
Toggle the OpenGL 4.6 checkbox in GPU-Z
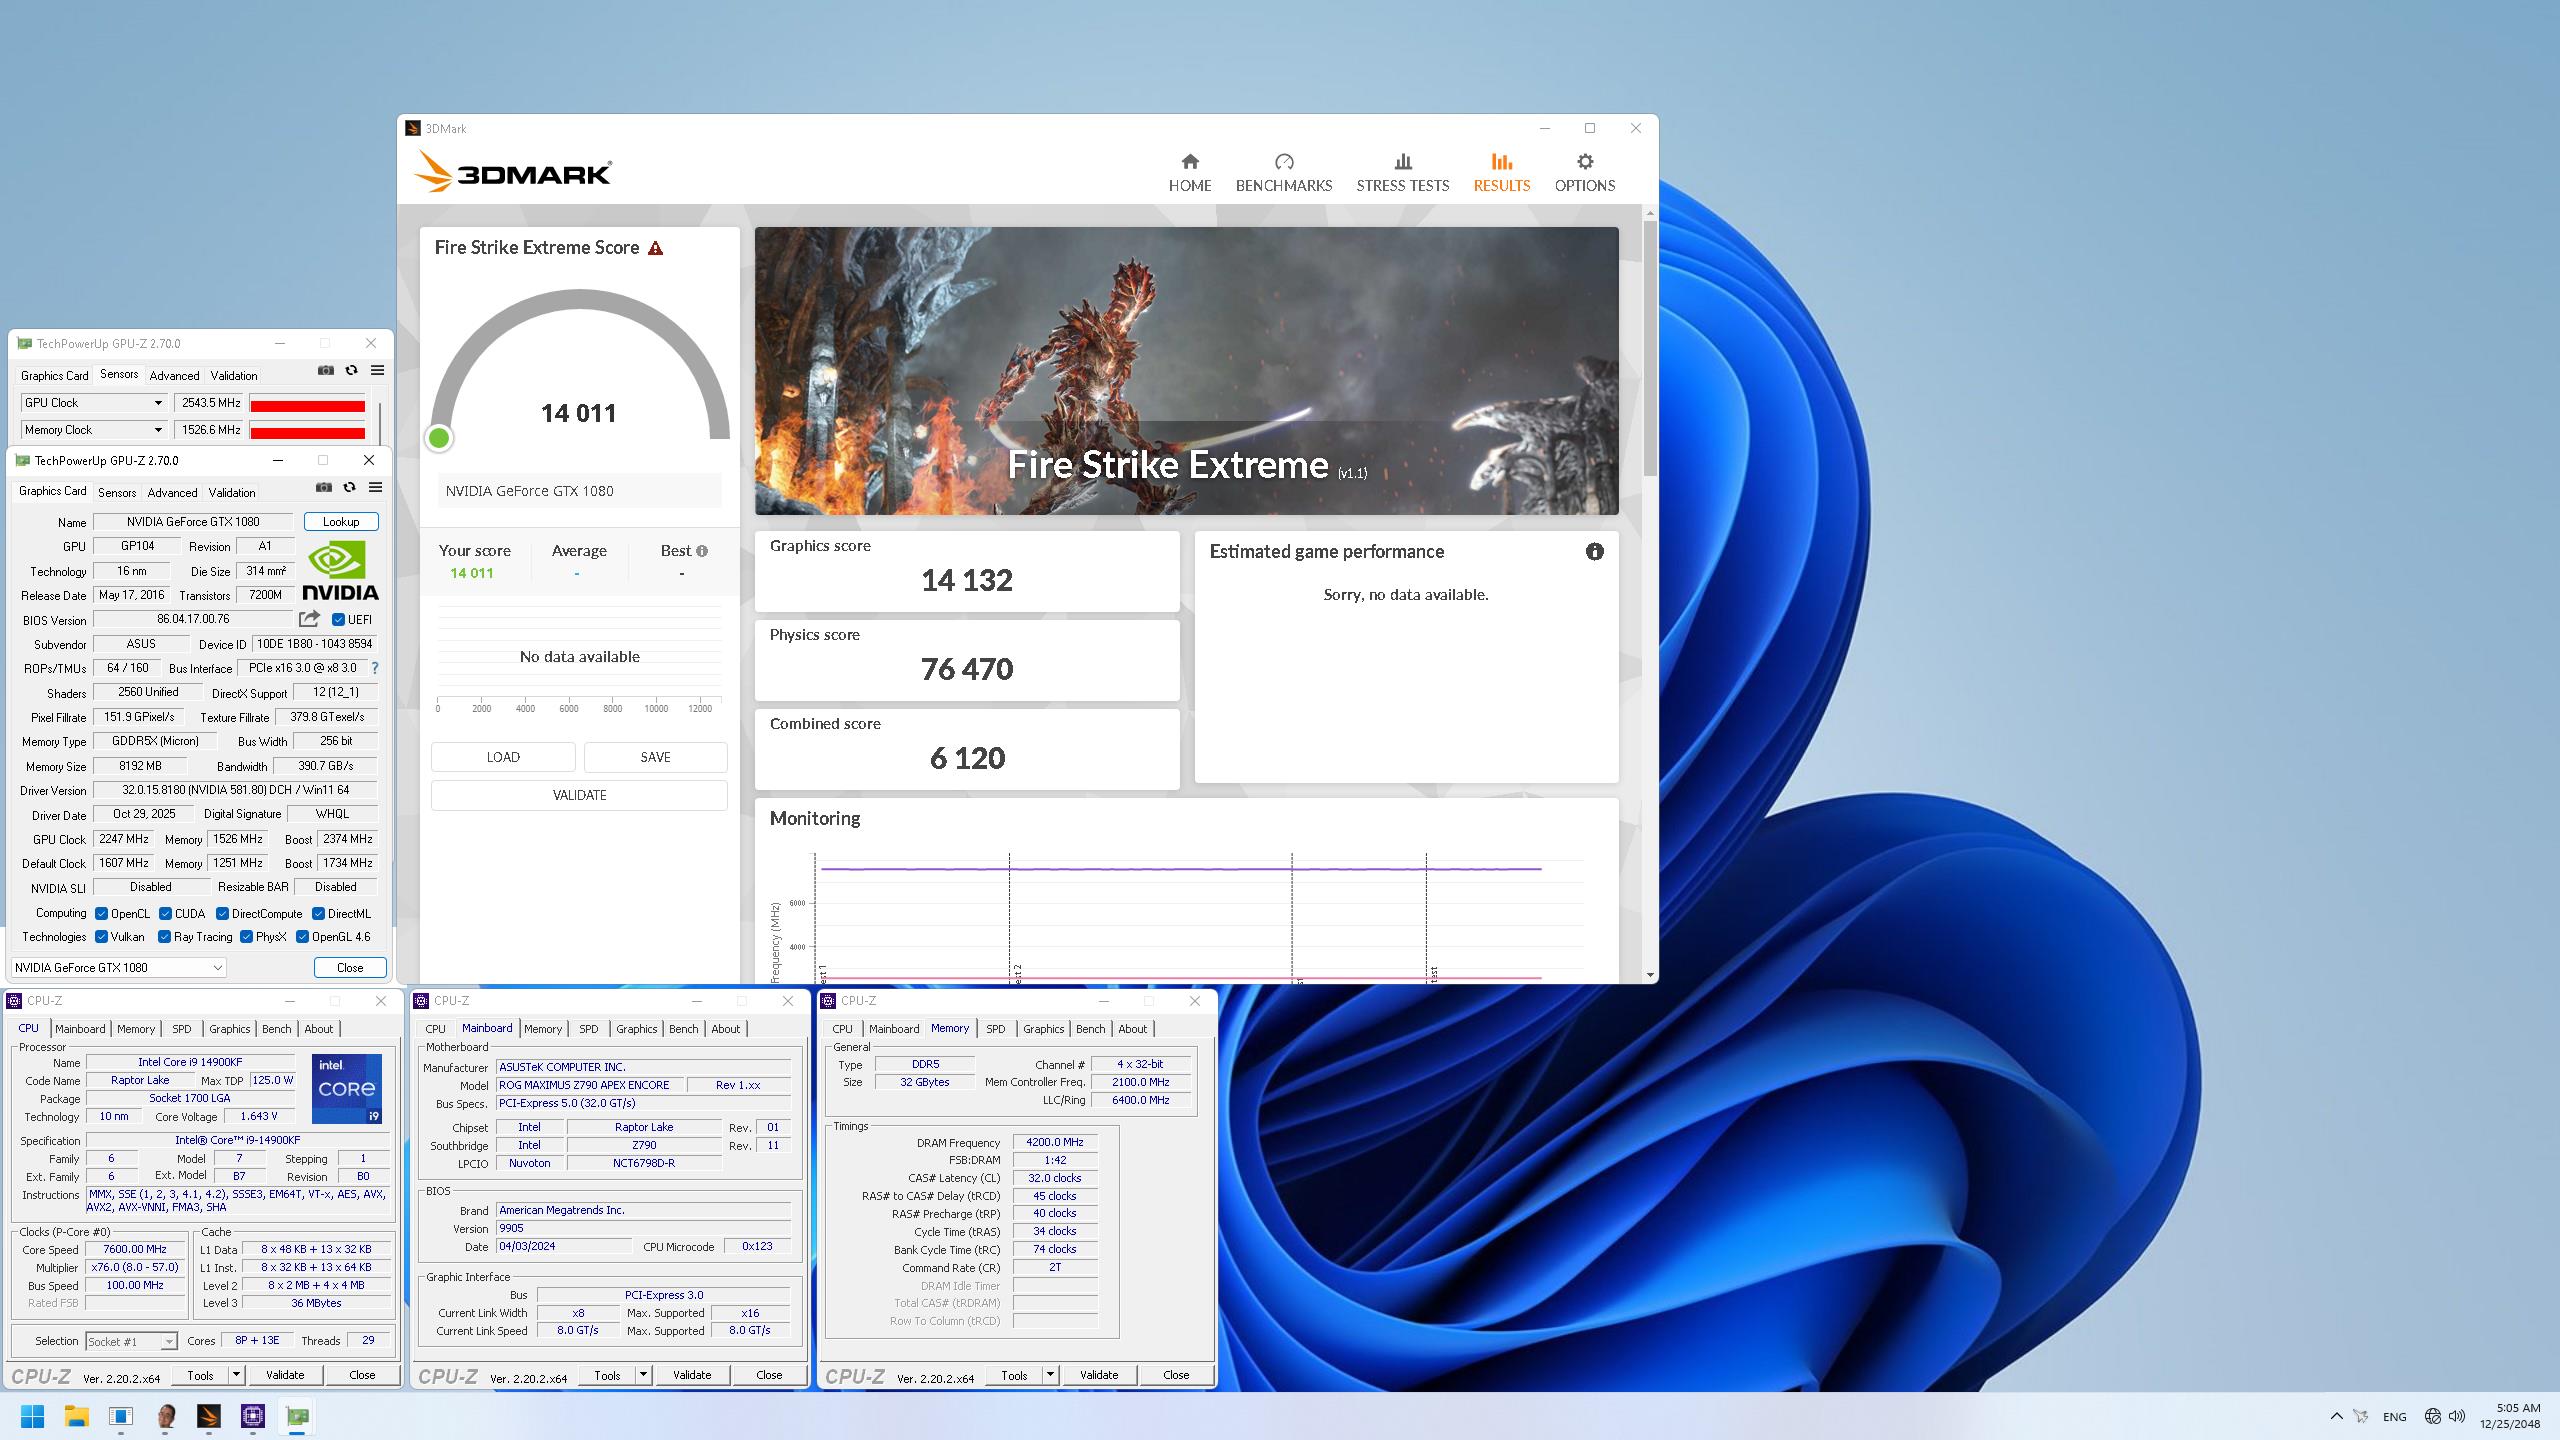pyautogui.click(x=302, y=937)
